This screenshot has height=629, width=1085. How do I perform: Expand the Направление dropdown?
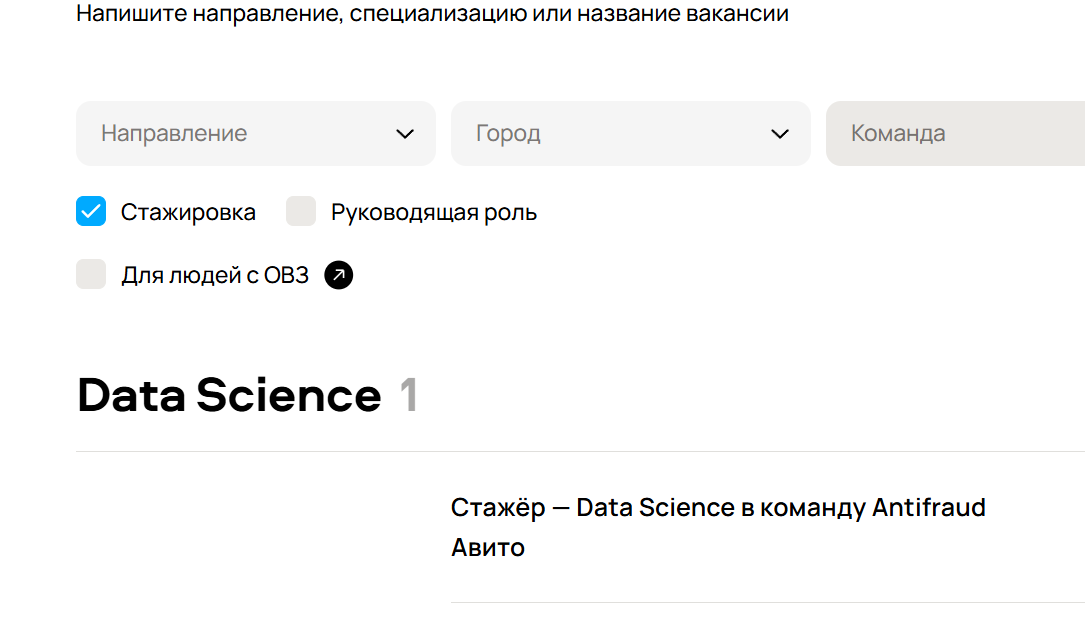click(x=256, y=134)
